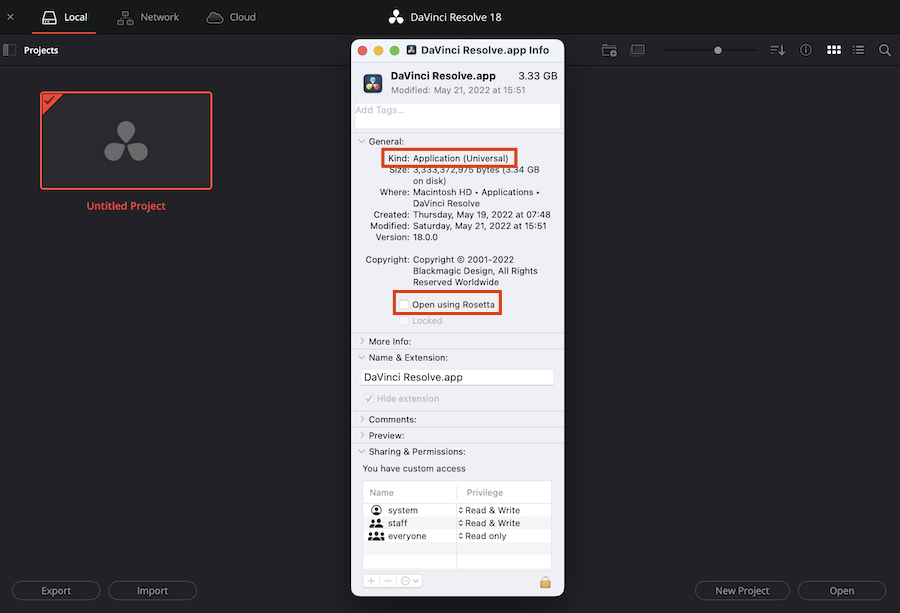Click the add user plus button

click(371, 581)
